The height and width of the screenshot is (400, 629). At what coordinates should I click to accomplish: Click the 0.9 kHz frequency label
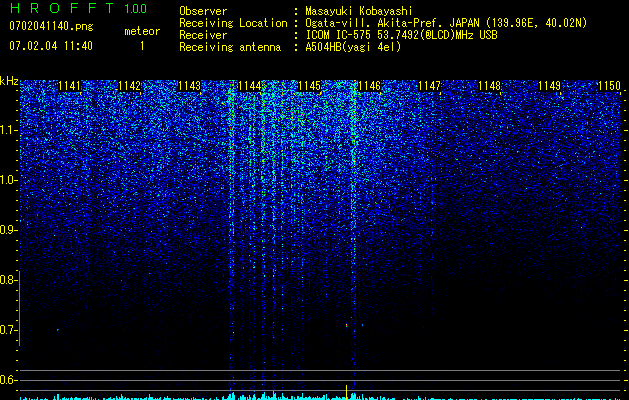coord(8,230)
